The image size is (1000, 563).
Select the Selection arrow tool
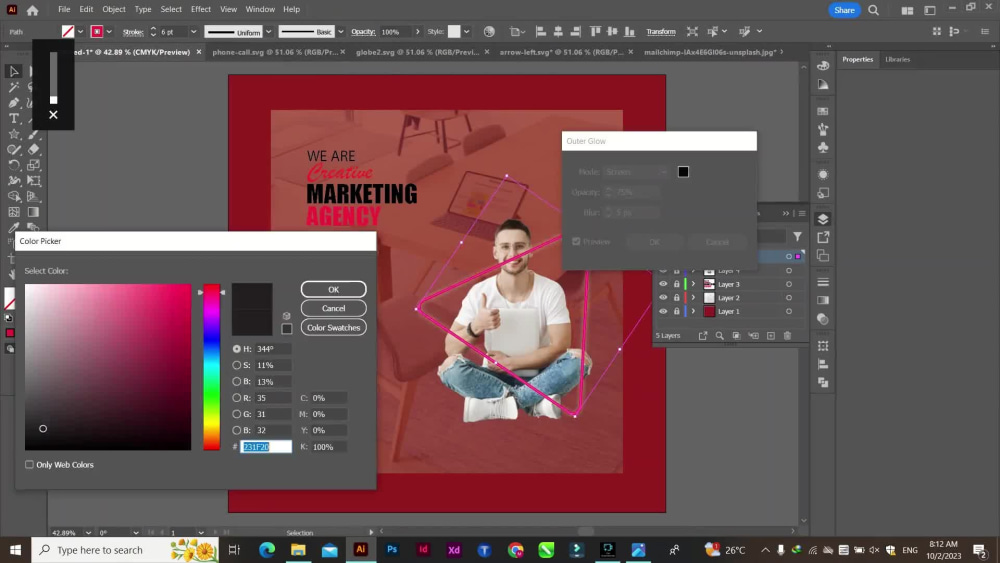(x=13, y=71)
